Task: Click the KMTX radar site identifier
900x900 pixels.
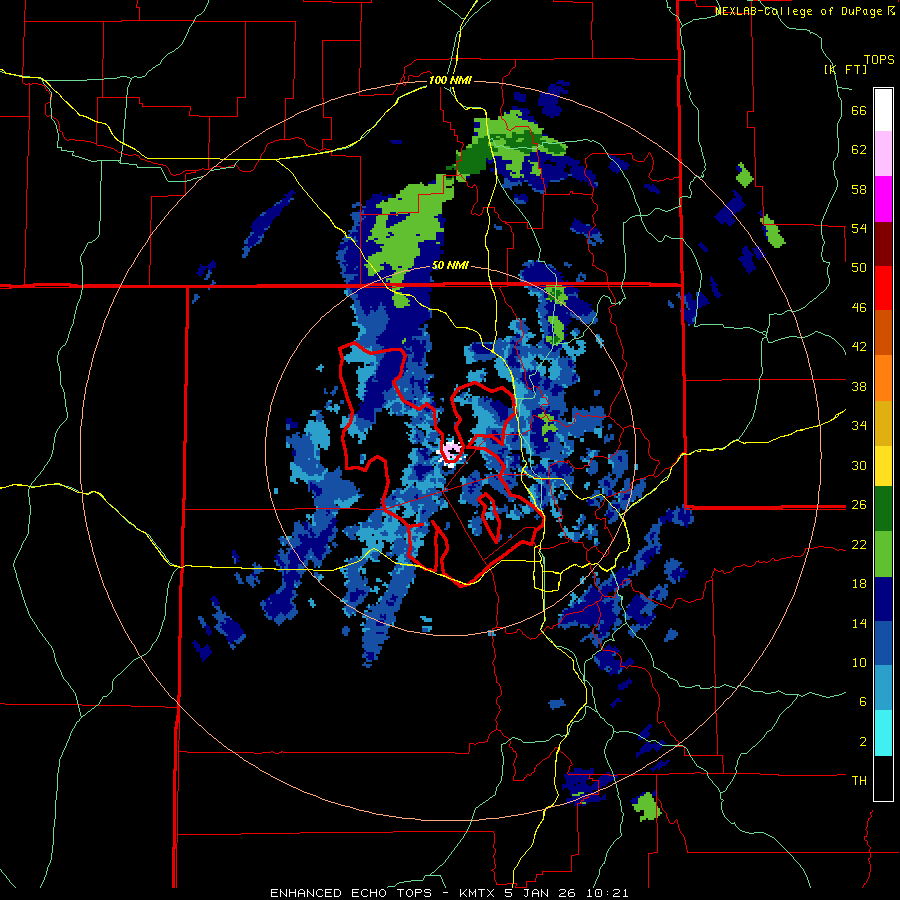Action: [x=478, y=893]
